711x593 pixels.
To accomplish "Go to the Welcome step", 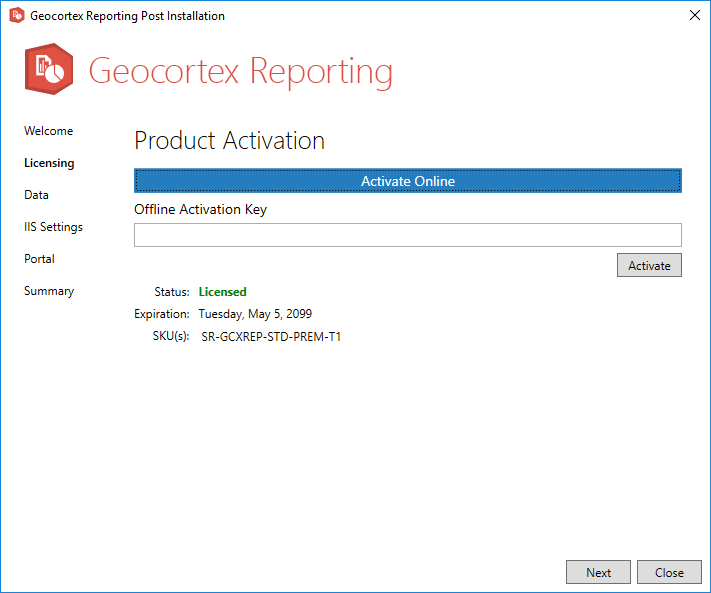I will tap(49, 131).
